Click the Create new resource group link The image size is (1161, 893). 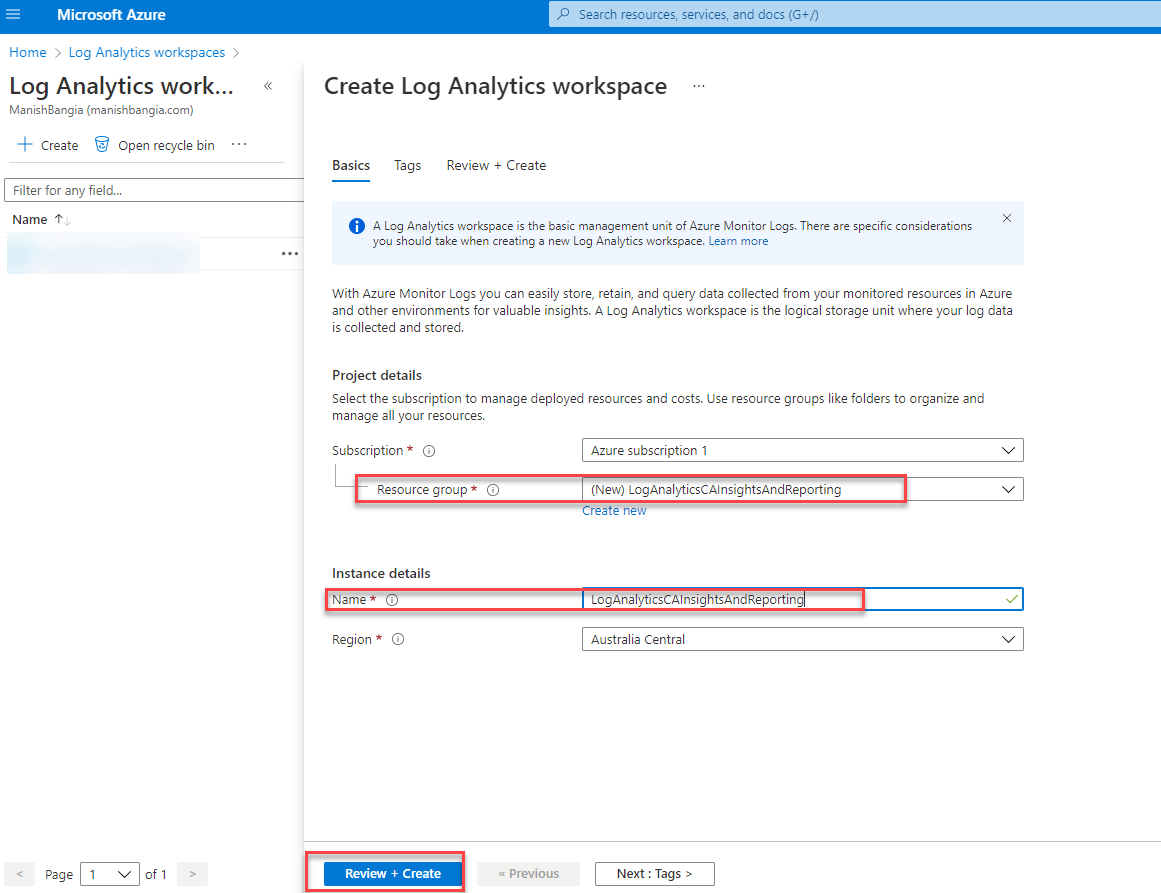click(x=614, y=511)
